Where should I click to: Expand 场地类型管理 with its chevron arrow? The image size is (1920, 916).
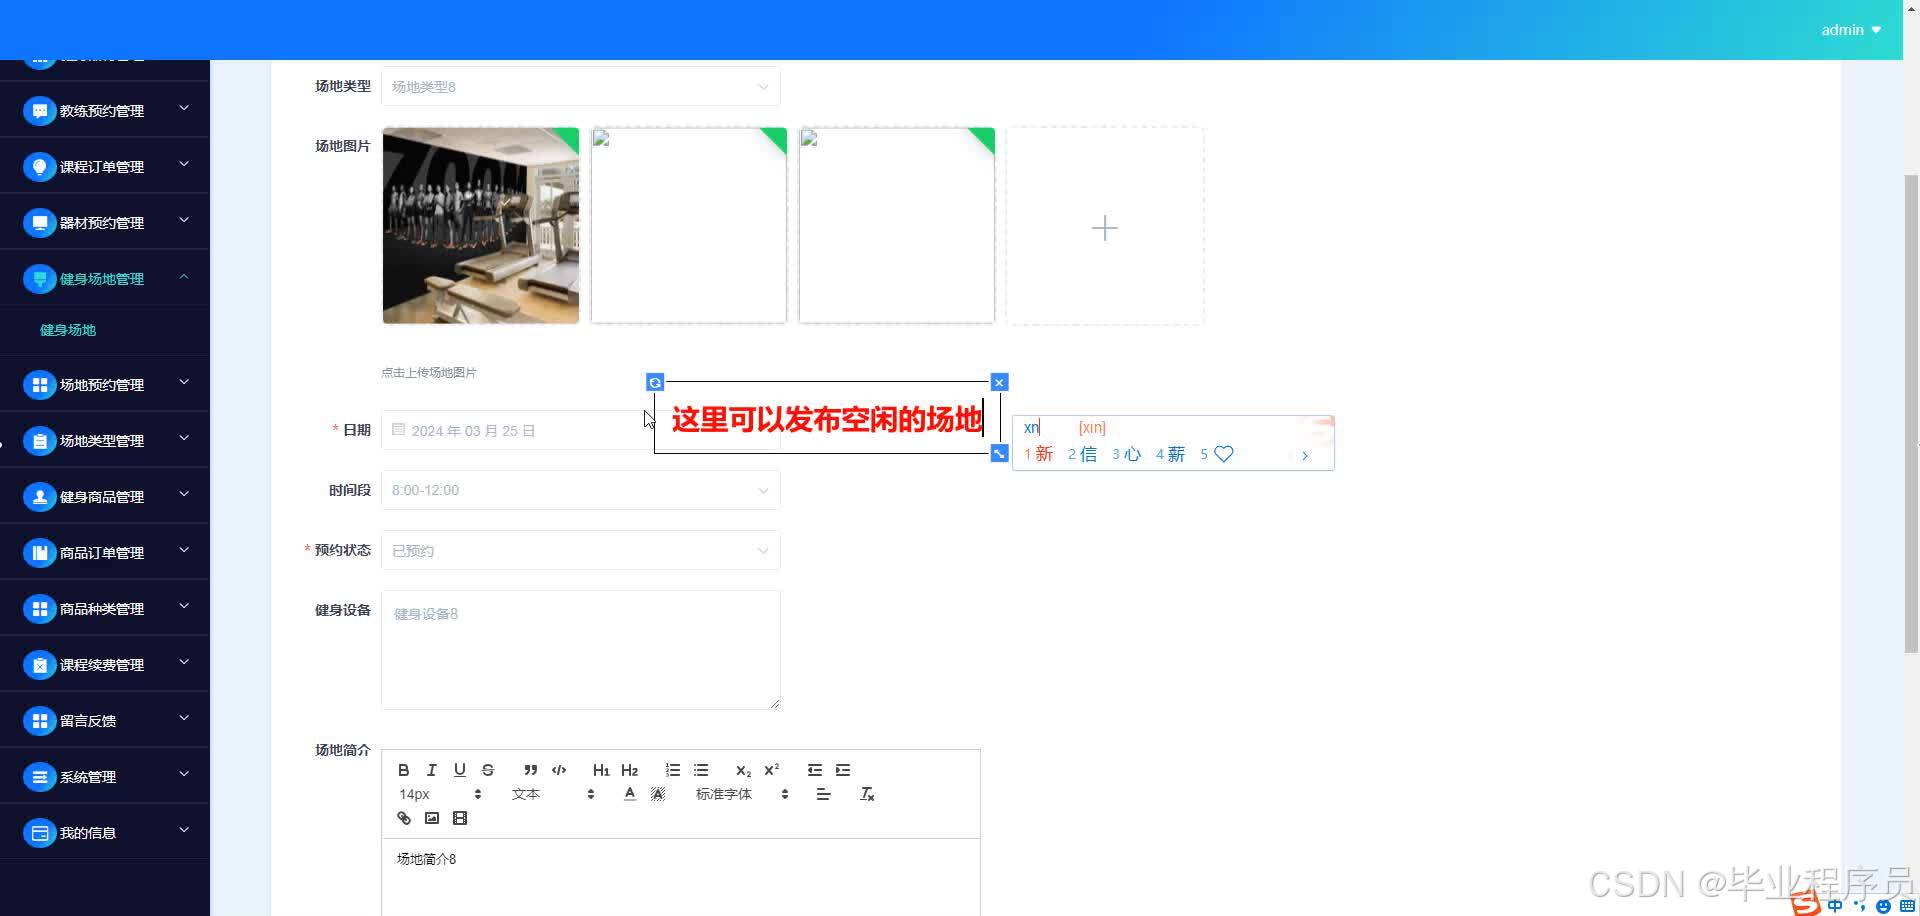[x=184, y=438]
